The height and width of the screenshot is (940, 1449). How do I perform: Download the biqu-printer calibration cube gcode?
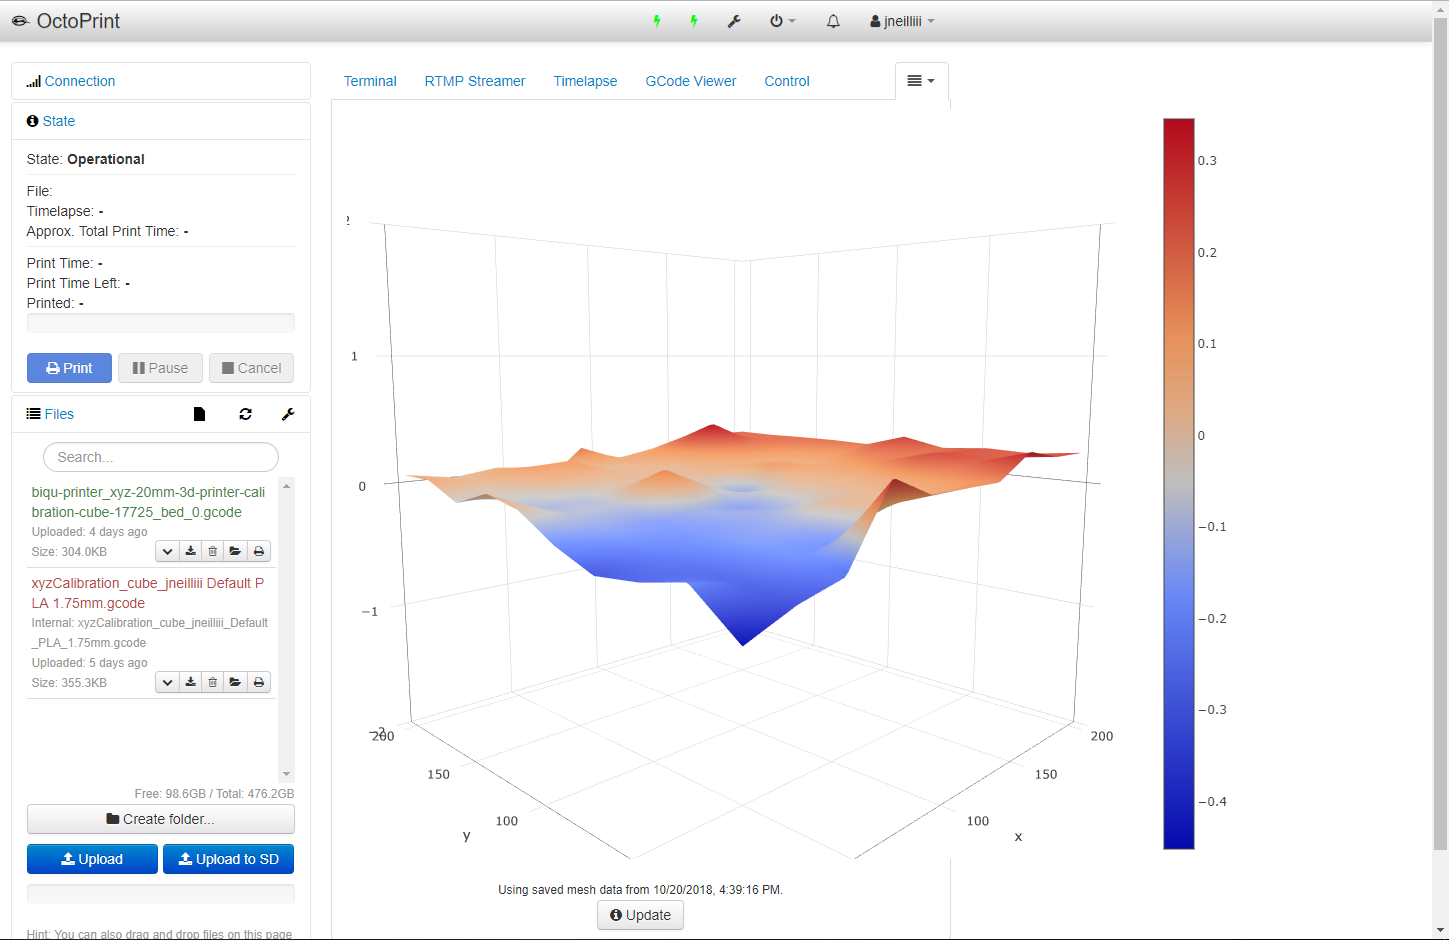[190, 551]
